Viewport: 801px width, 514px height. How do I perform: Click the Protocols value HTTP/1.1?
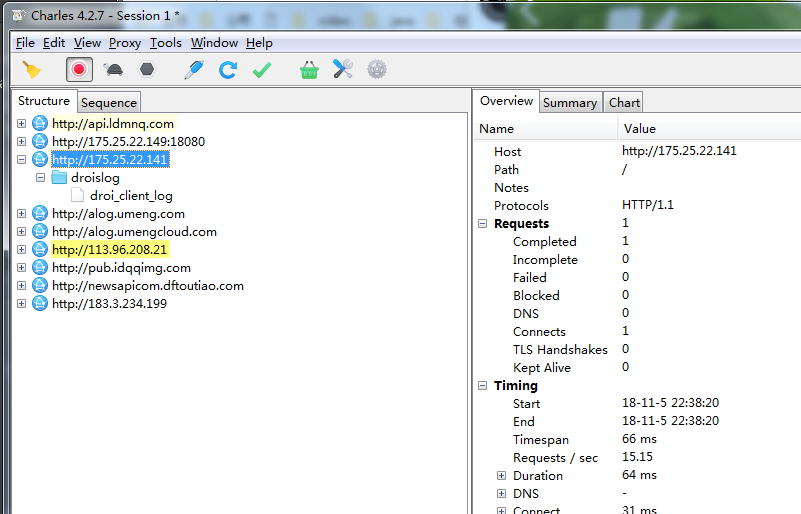[648, 205]
